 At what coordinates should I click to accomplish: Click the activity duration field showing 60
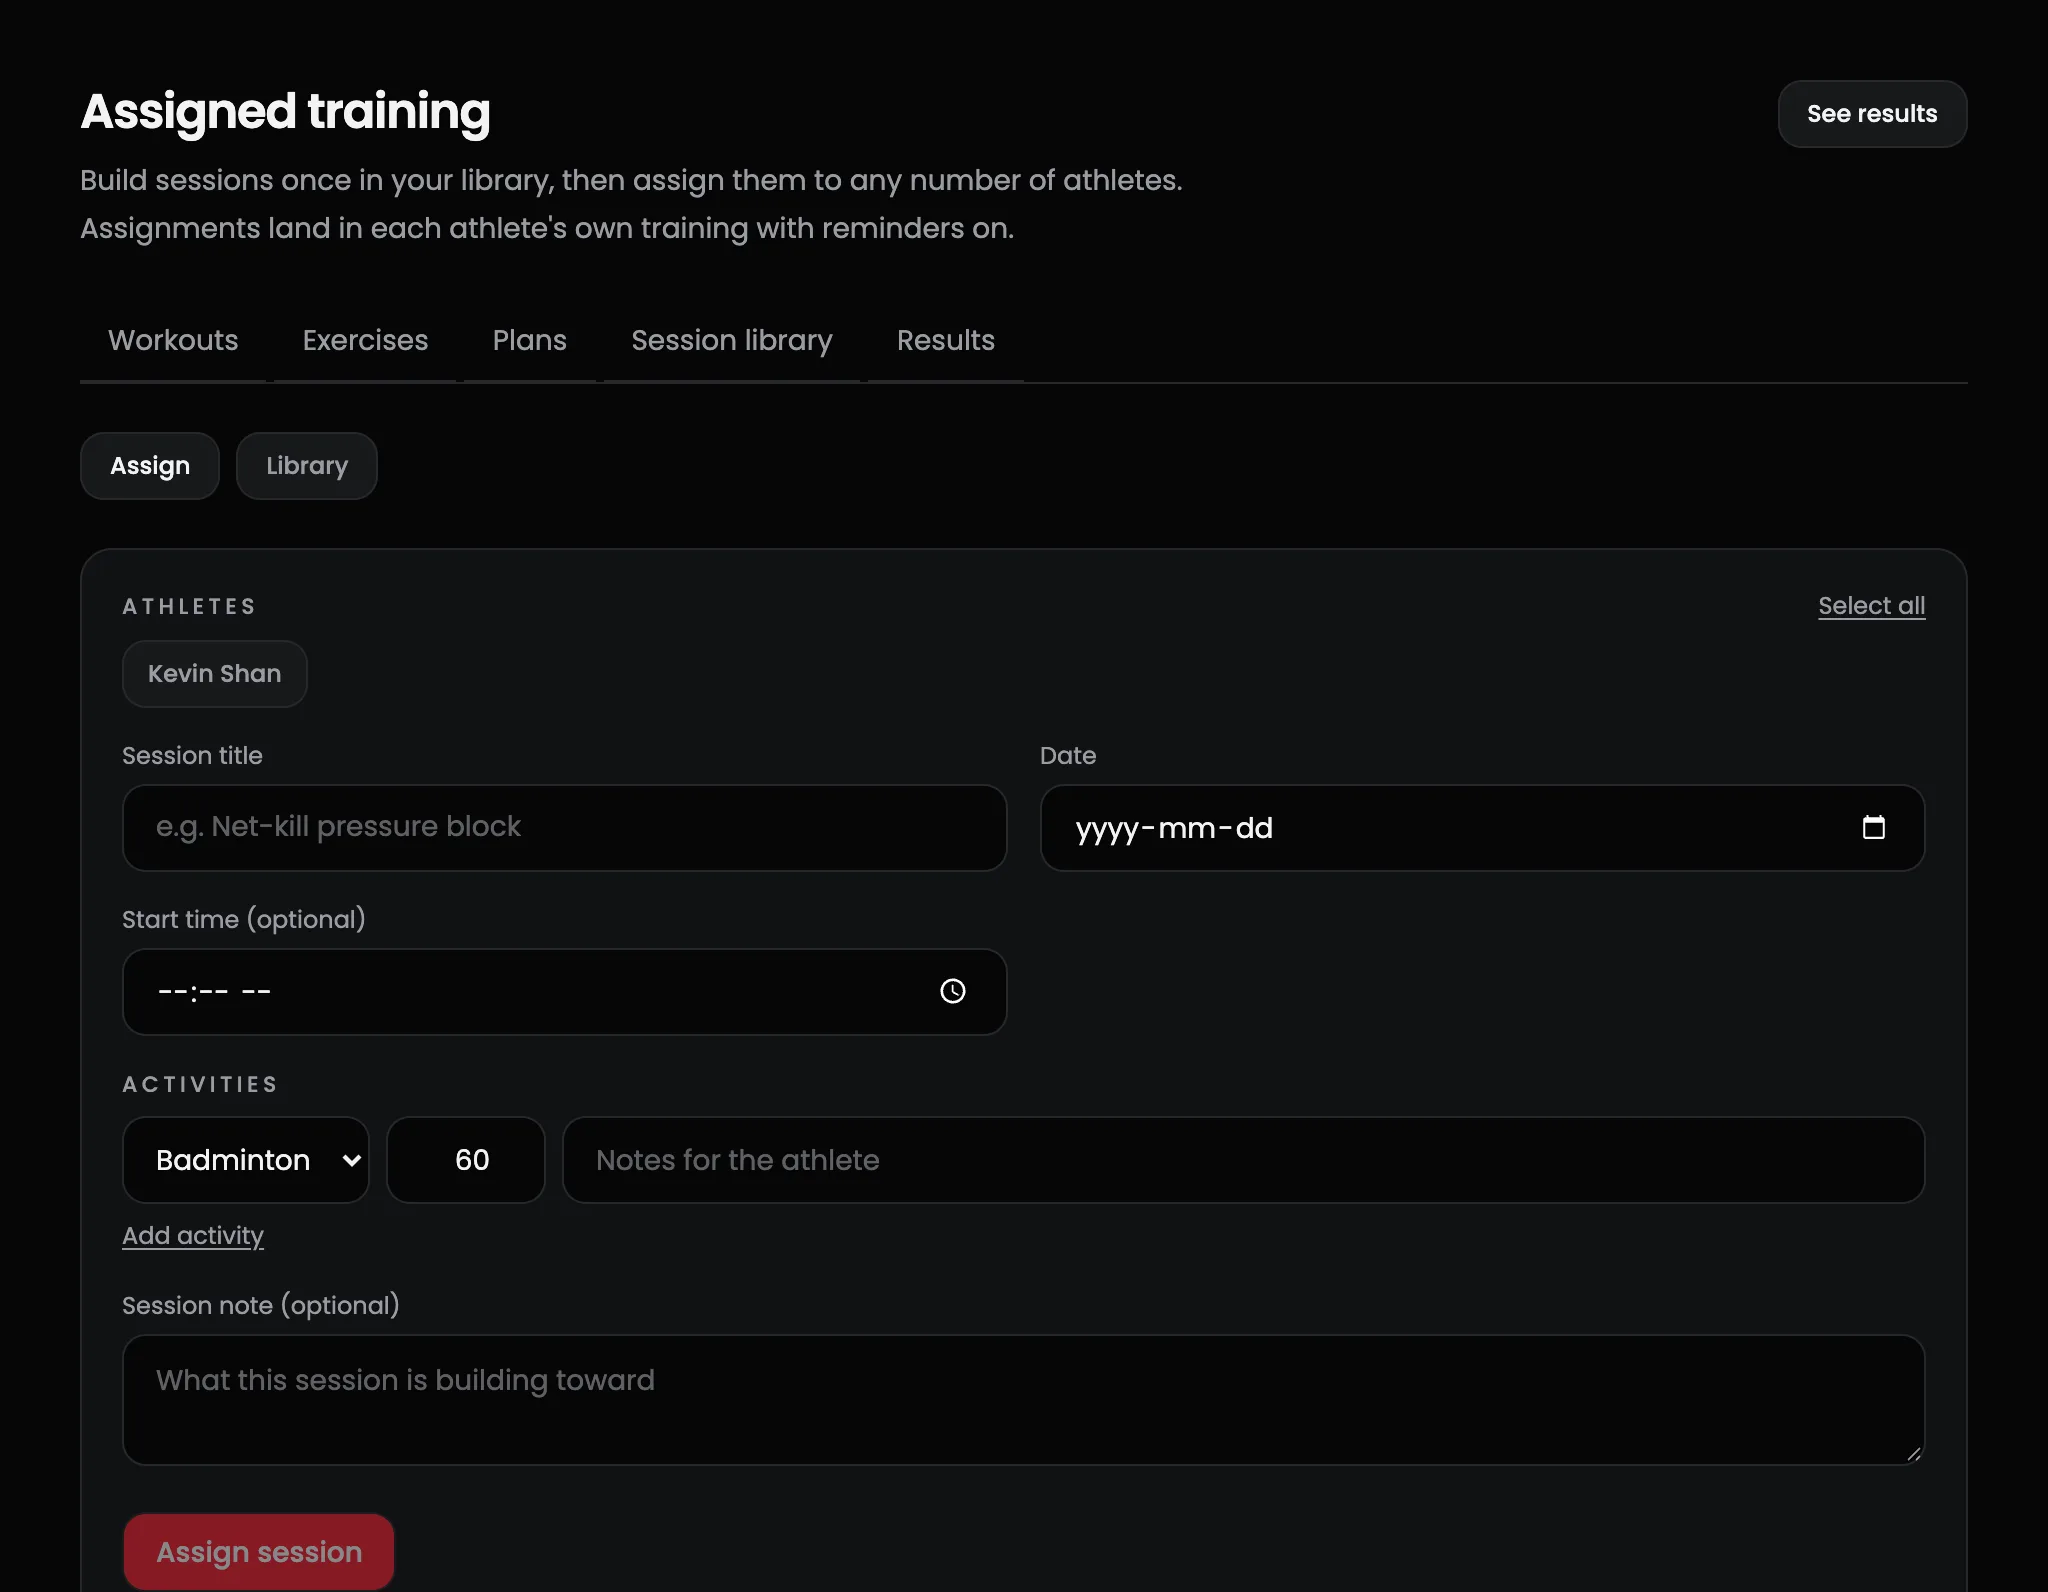[x=466, y=1160]
